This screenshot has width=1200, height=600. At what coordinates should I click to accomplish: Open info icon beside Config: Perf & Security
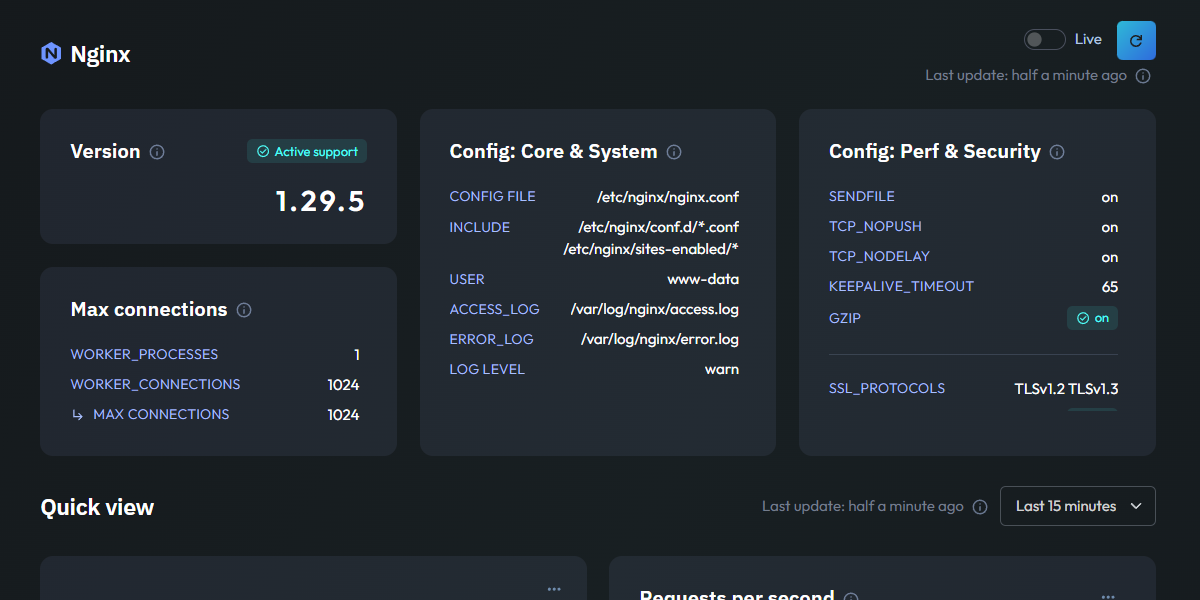point(1057,152)
